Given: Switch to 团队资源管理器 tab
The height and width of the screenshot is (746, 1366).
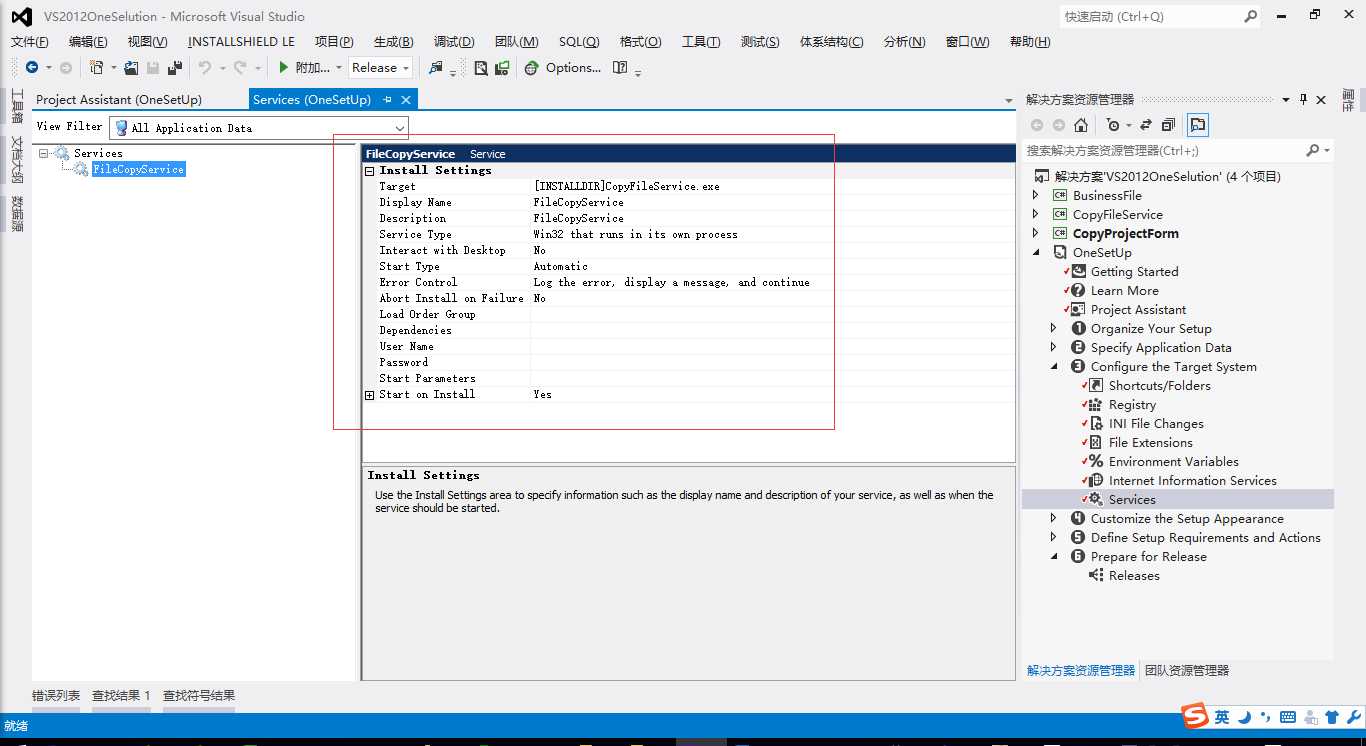Looking at the screenshot, I should [1187, 670].
